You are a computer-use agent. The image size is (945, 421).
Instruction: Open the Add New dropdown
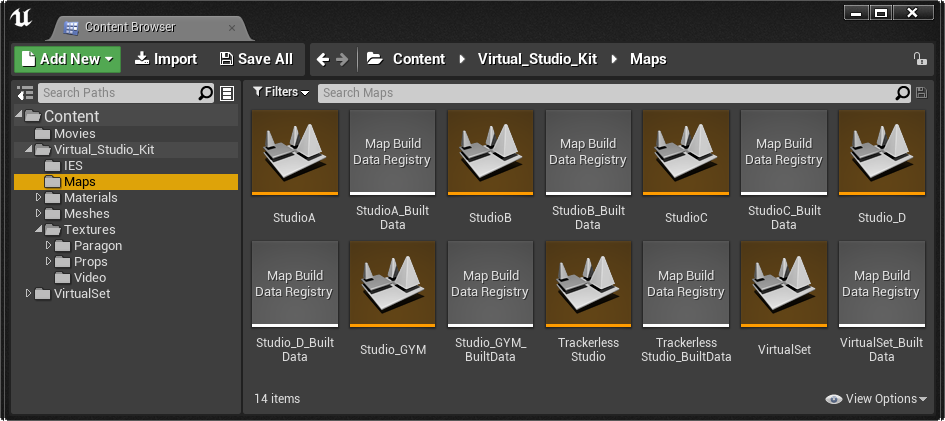tap(68, 59)
